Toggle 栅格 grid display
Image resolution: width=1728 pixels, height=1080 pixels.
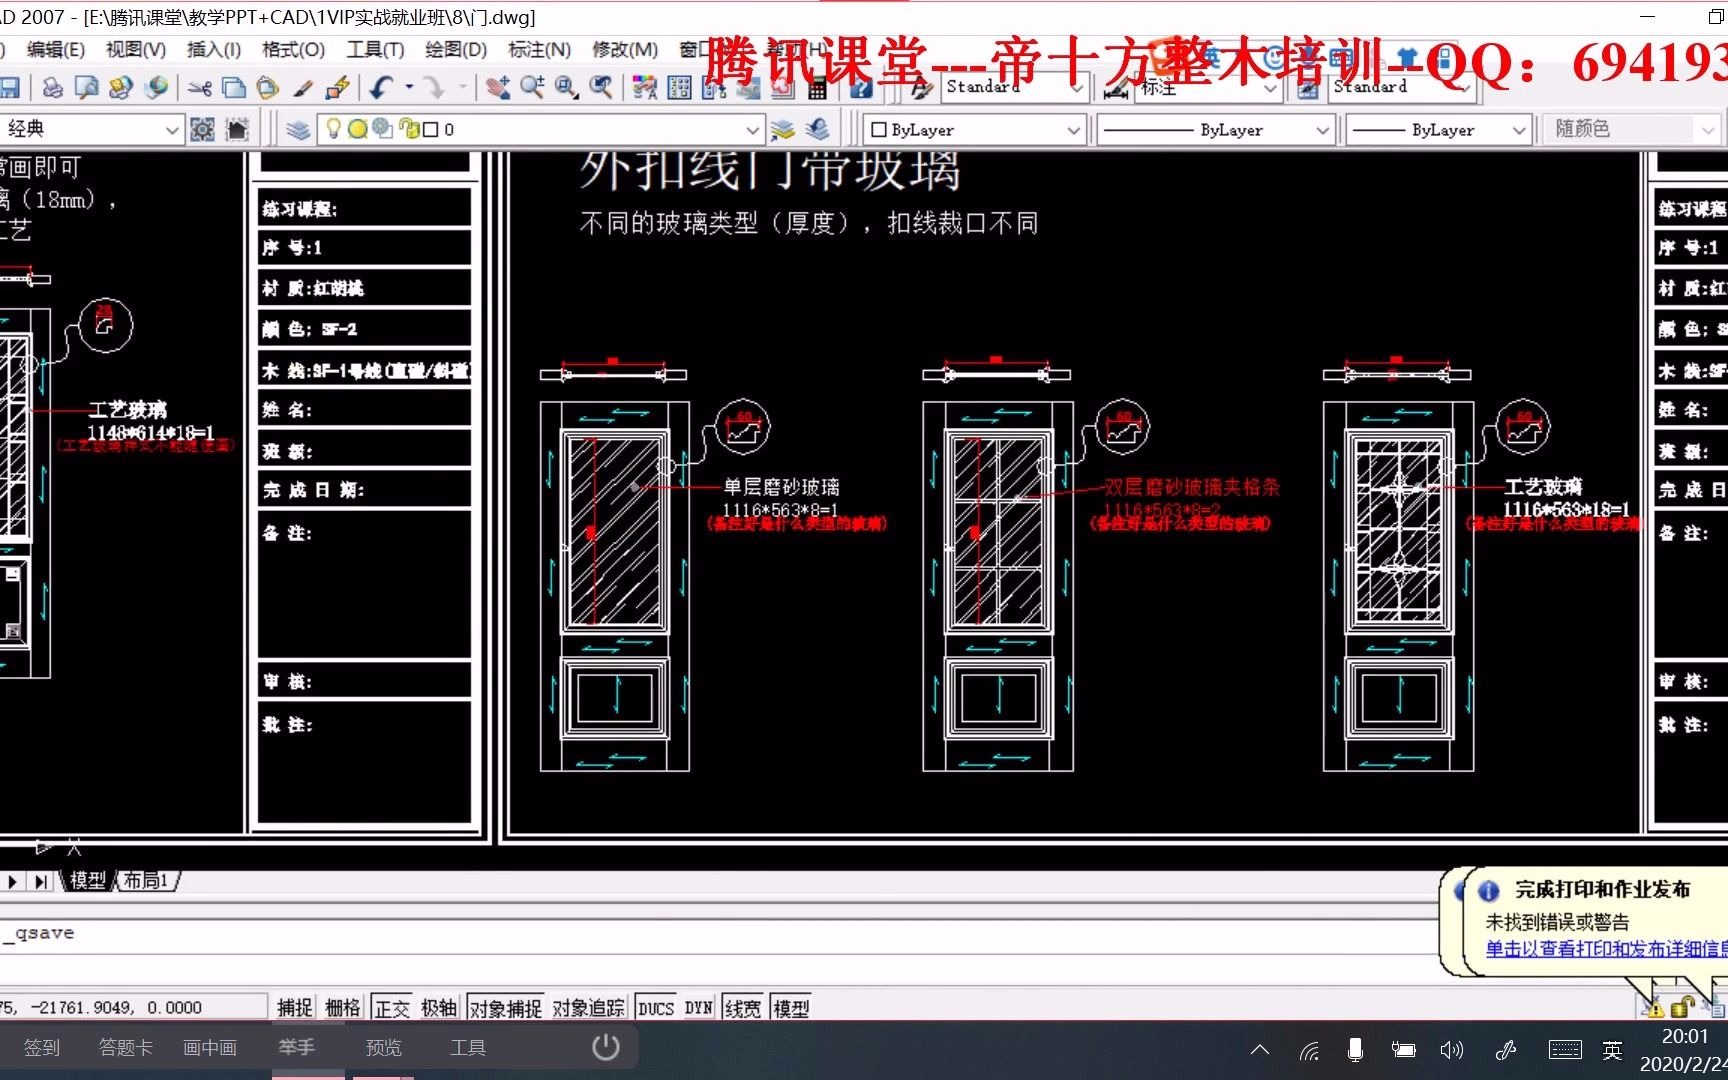pyautogui.click(x=343, y=1008)
